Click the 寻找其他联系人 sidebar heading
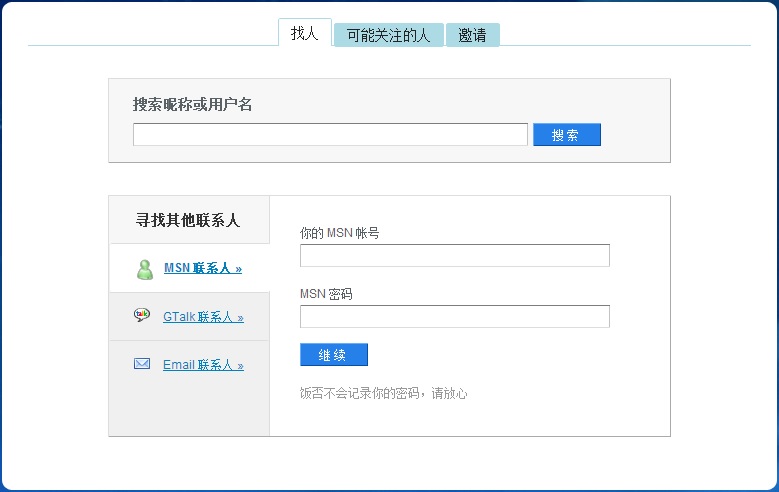The width and height of the screenshot is (779, 492). pyautogui.click(x=188, y=220)
